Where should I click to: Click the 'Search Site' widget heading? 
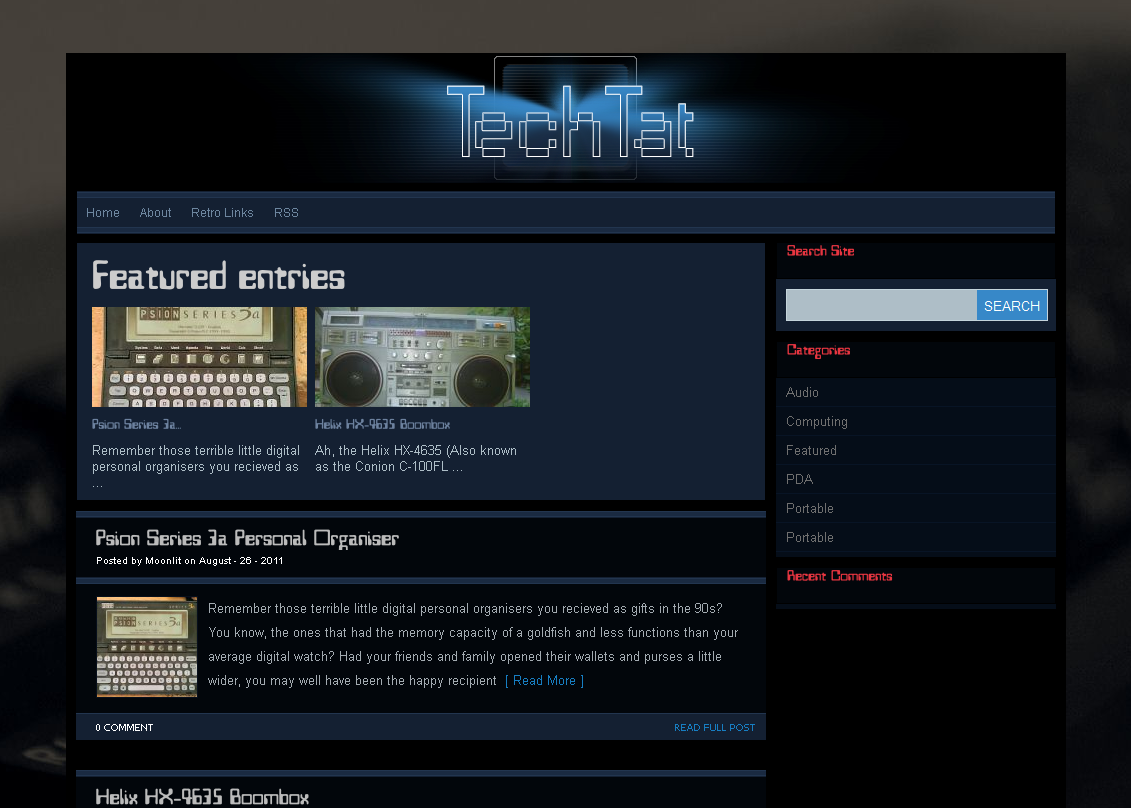coord(820,251)
